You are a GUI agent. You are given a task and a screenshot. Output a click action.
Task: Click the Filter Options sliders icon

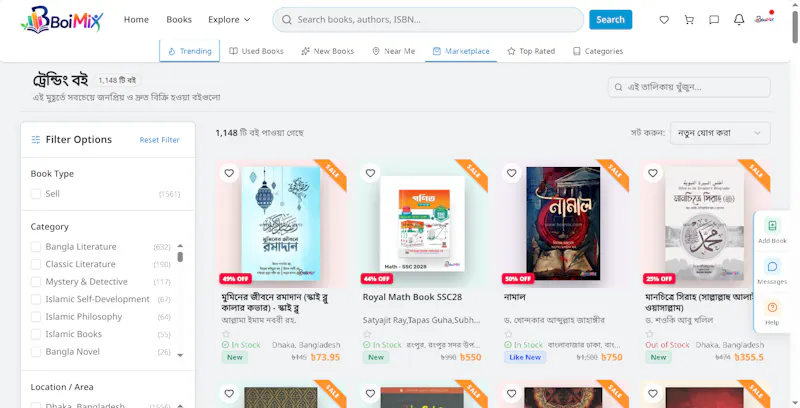(36, 140)
